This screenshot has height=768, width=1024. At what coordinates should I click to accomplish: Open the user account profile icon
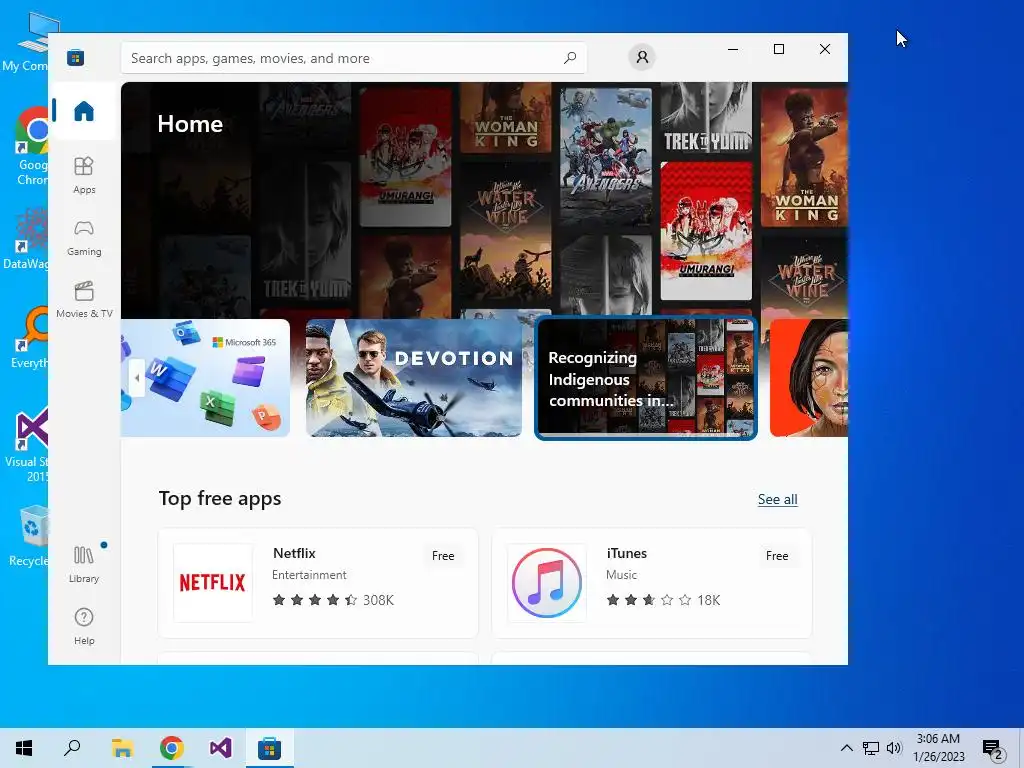click(642, 57)
